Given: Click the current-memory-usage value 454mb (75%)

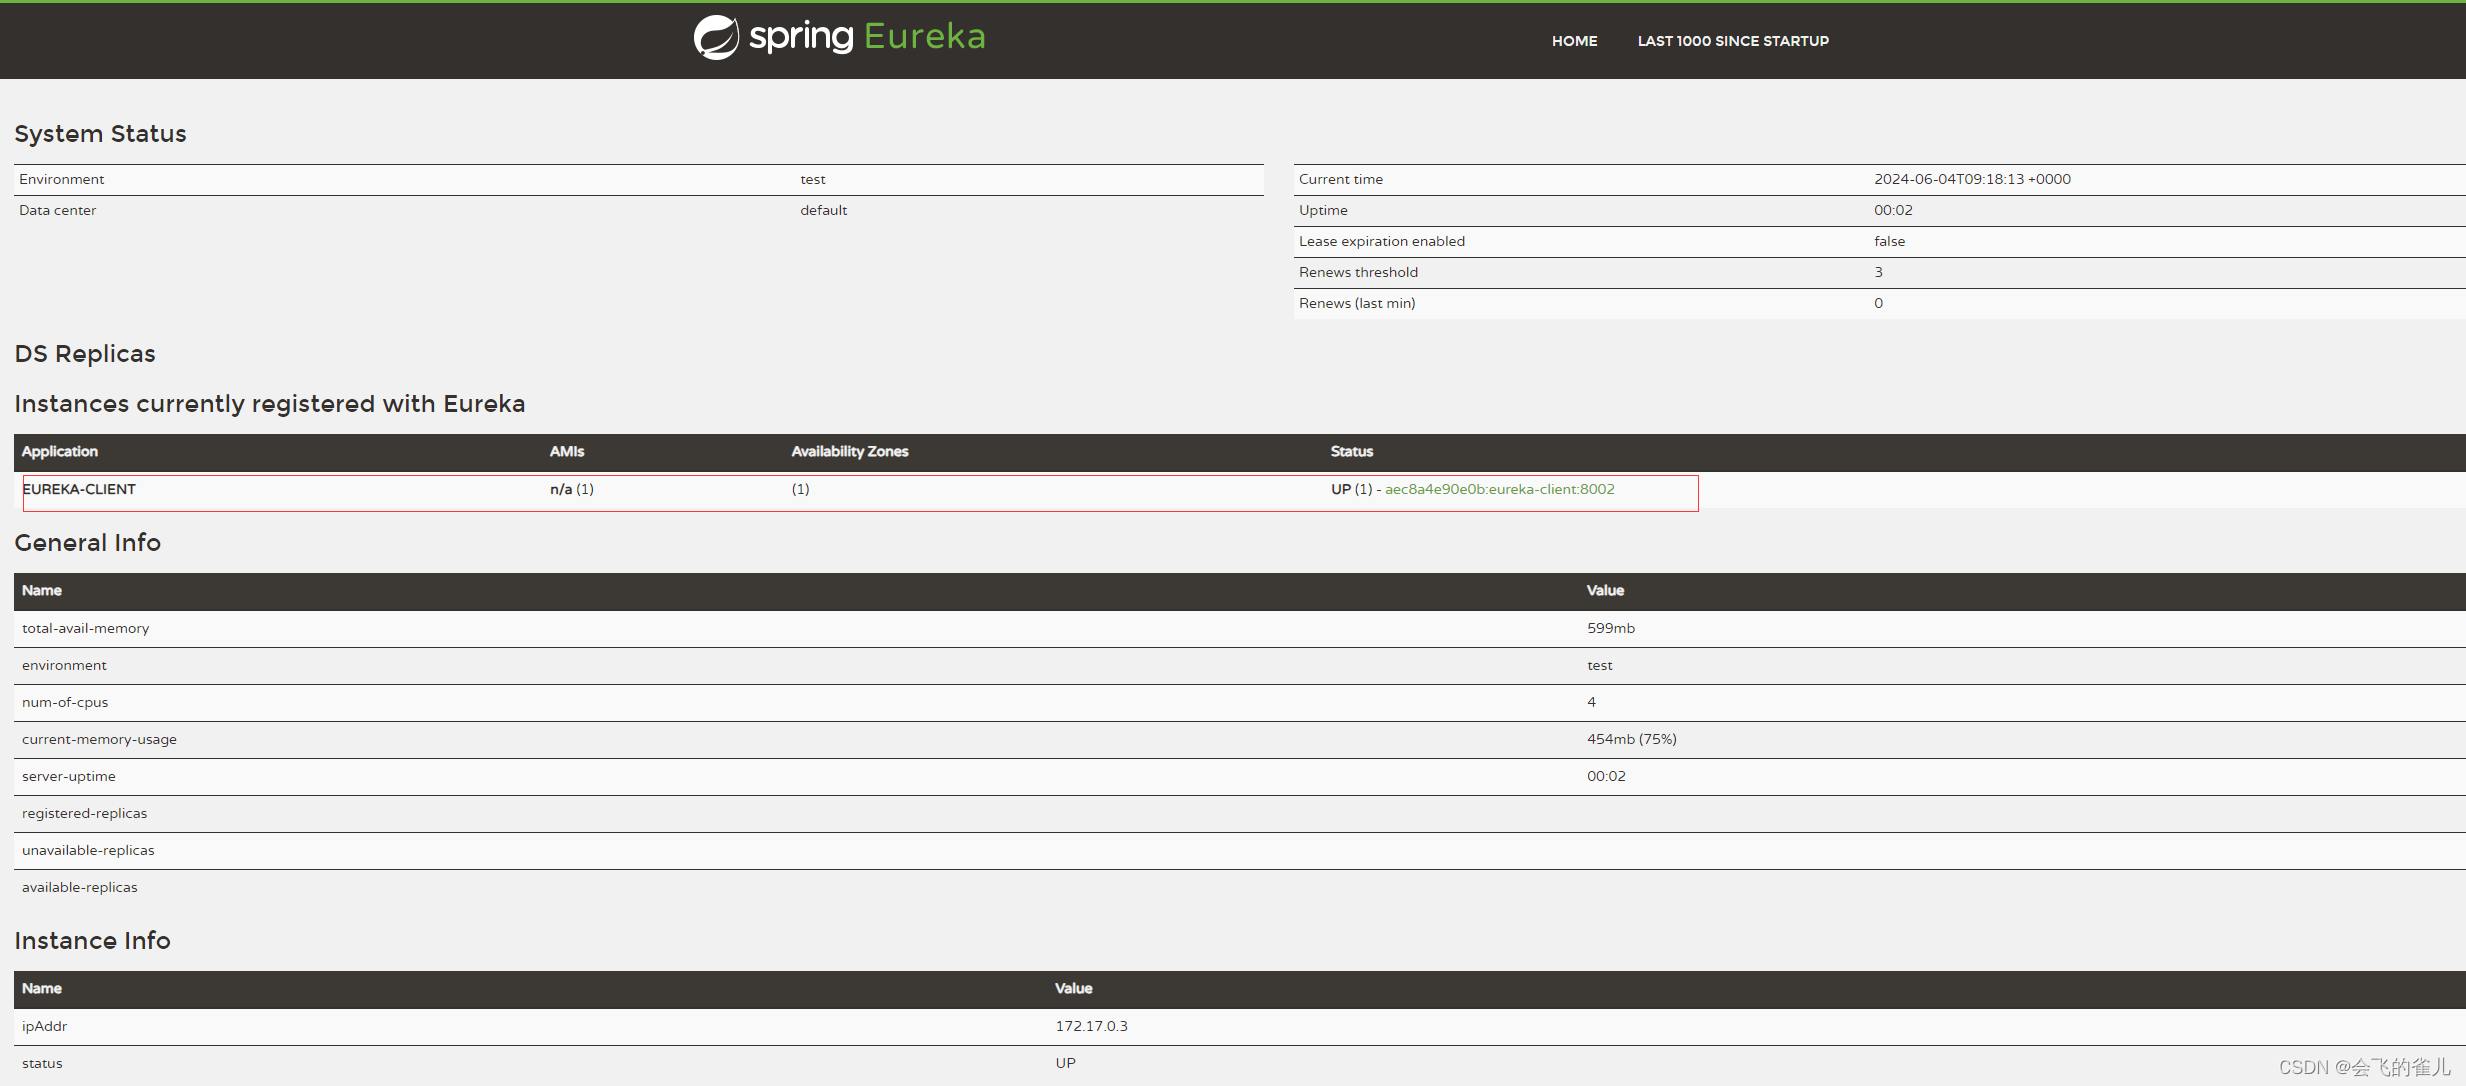Looking at the screenshot, I should pyautogui.click(x=1631, y=739).
